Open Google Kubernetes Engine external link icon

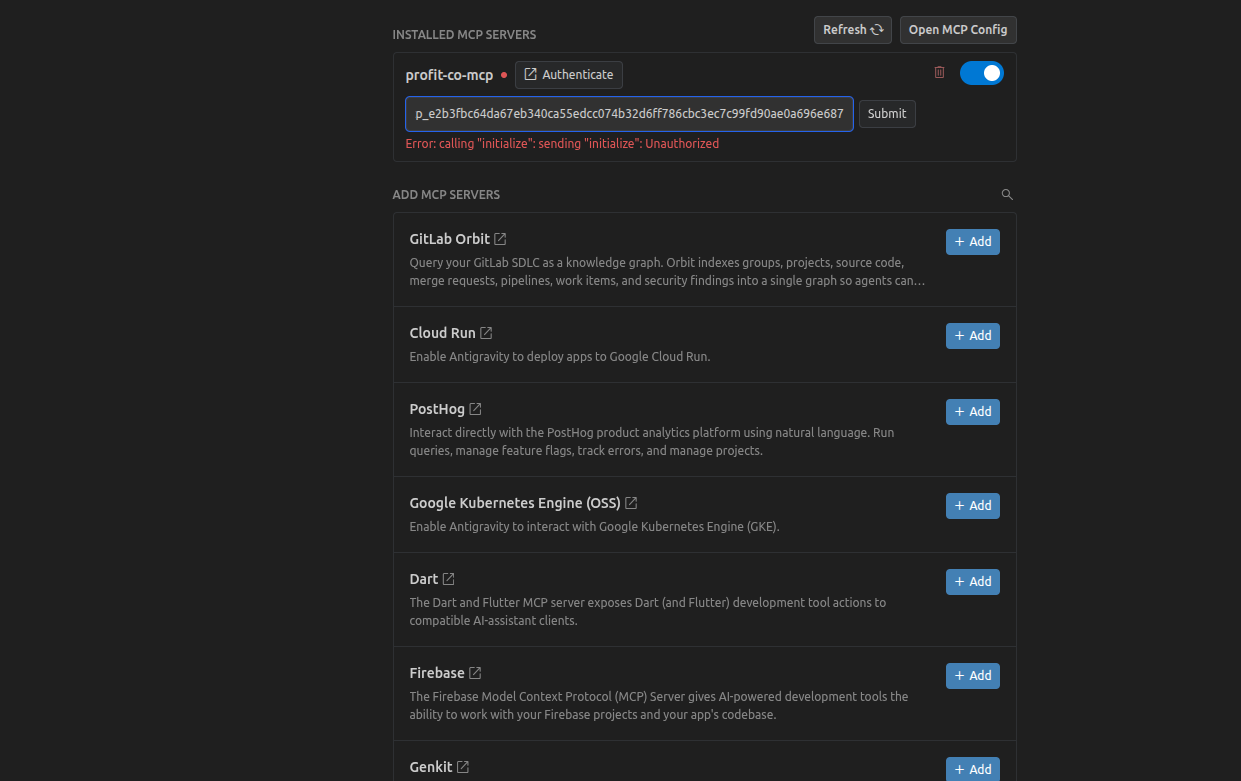pyautogui.click(x=631, y=503)
